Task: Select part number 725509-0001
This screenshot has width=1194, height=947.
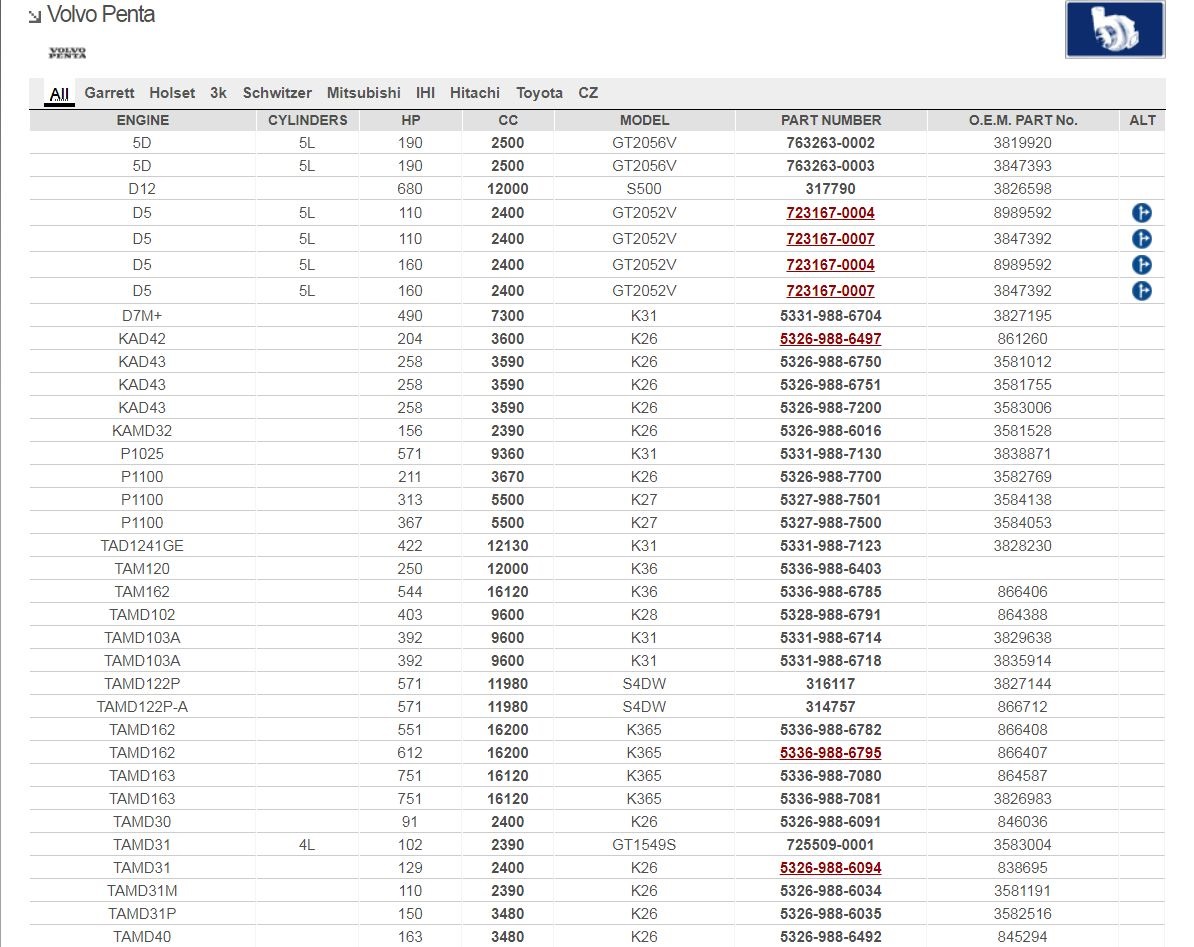Action: 830,844
